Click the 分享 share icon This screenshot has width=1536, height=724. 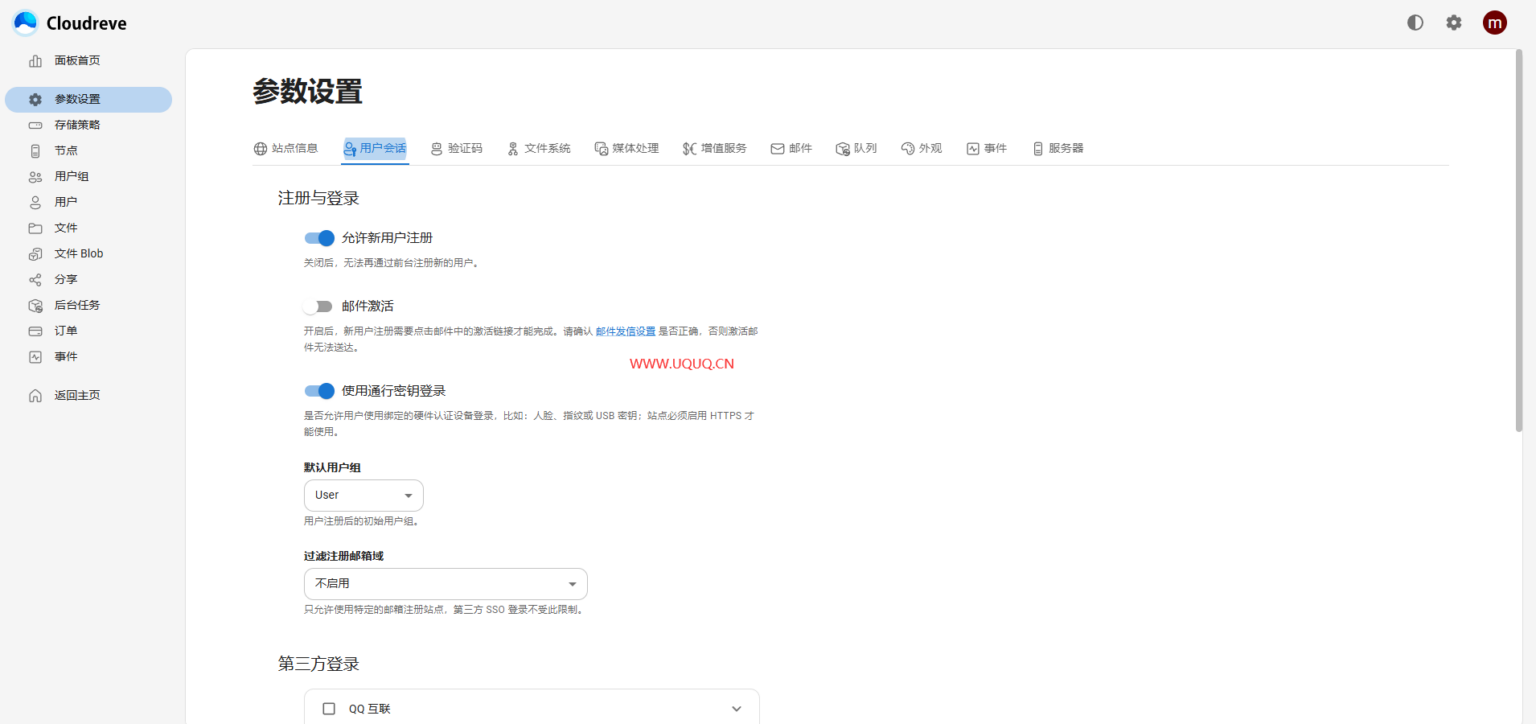tap(36, 280)
